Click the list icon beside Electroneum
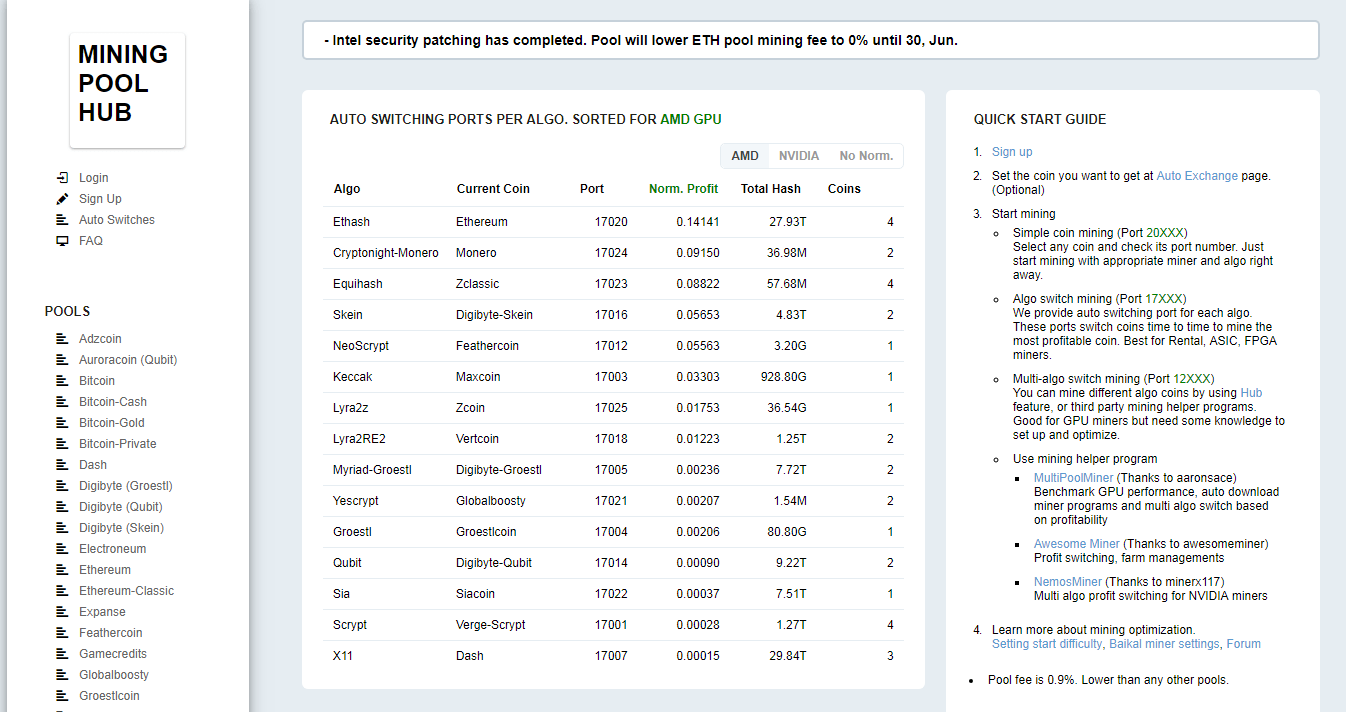Viewport: 1346px width, 712px height. (62, 549)
